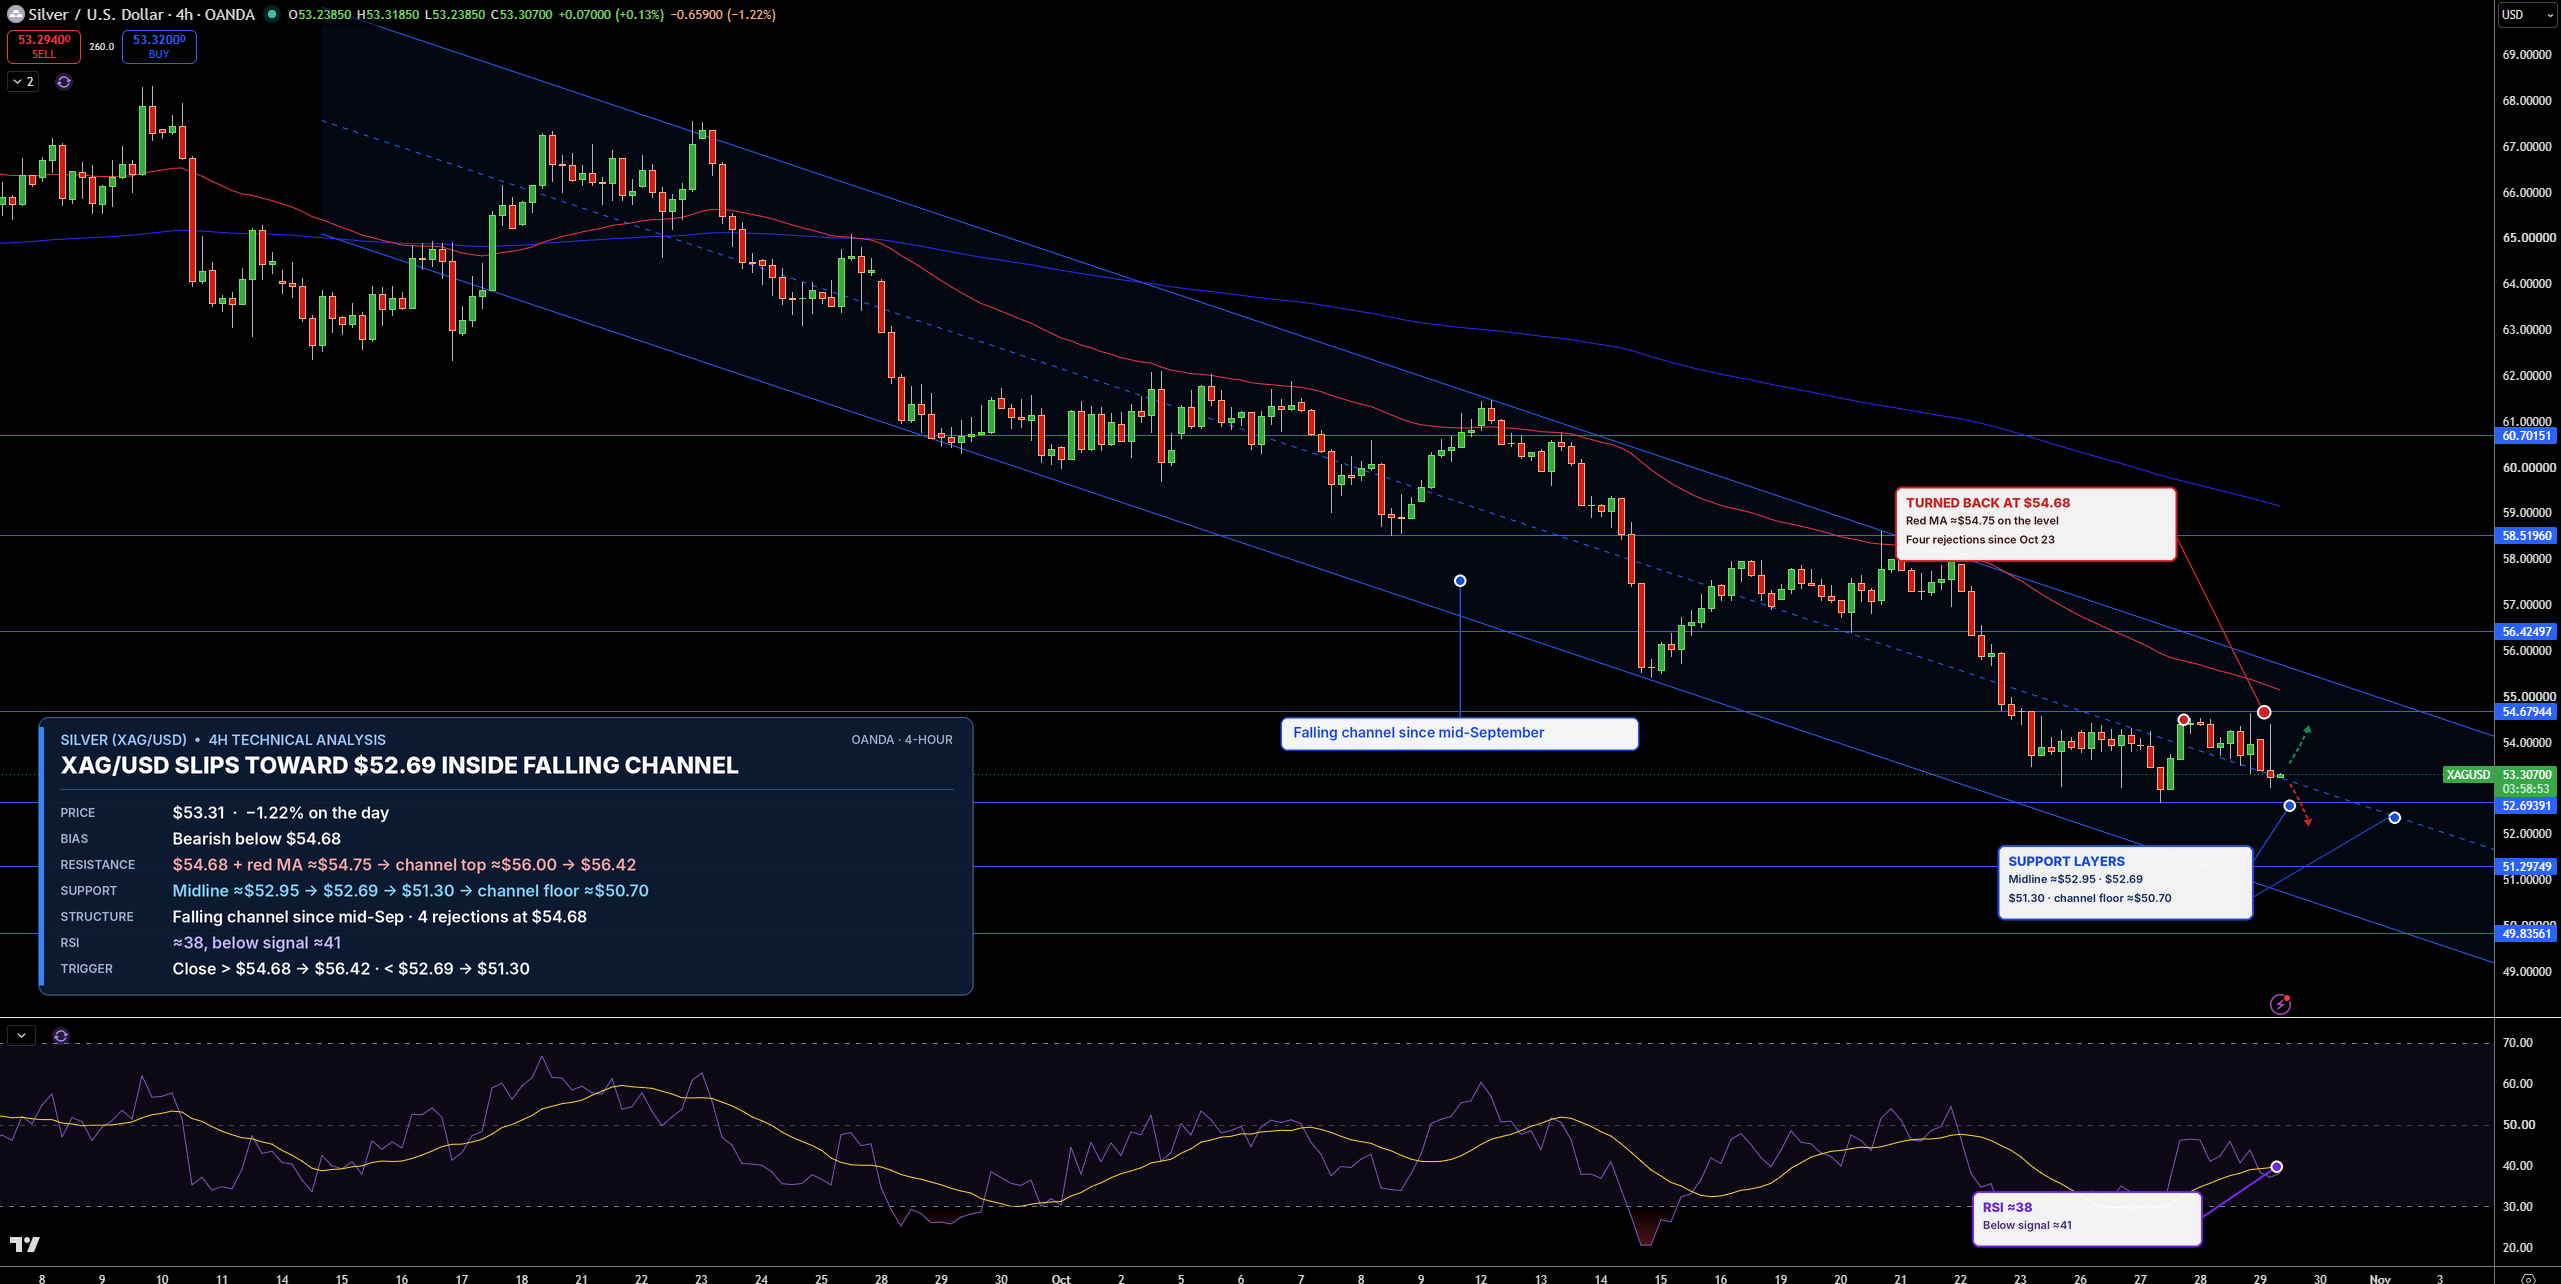2561x1284 pixels.
Task: Click the Oct label on the time axis
Action: 1061,1278
